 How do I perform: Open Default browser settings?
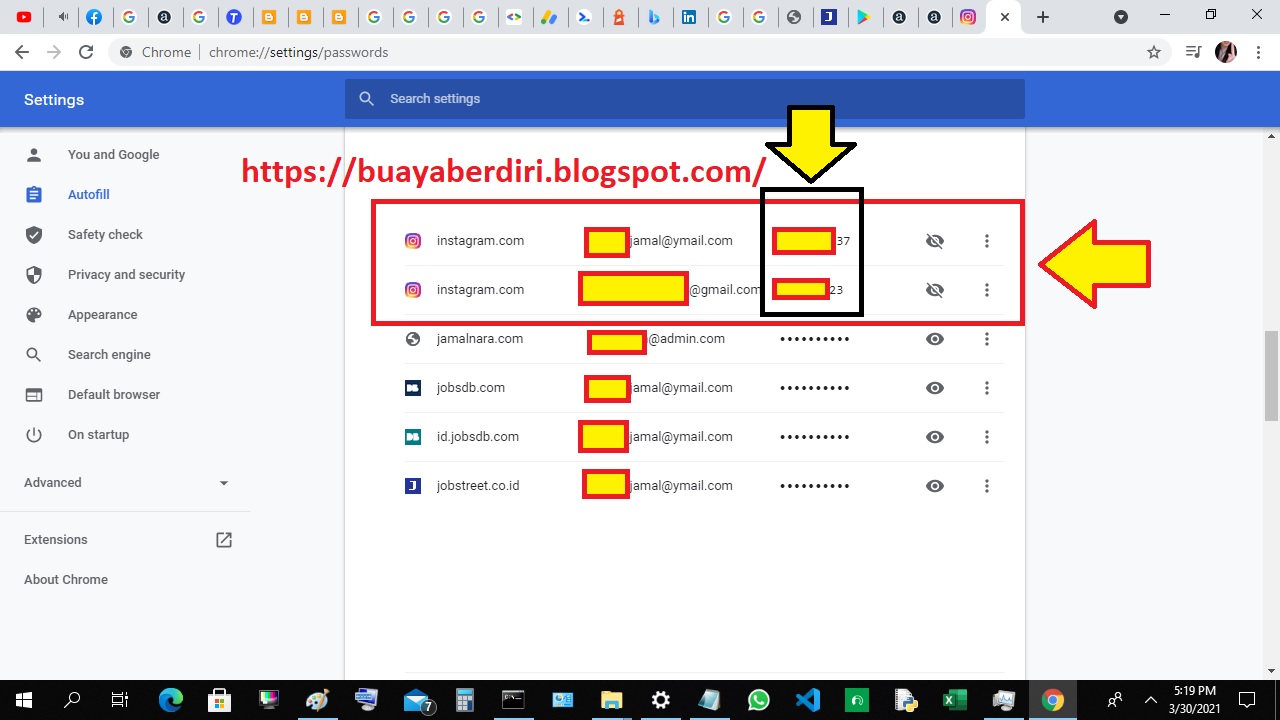point(113,395)
